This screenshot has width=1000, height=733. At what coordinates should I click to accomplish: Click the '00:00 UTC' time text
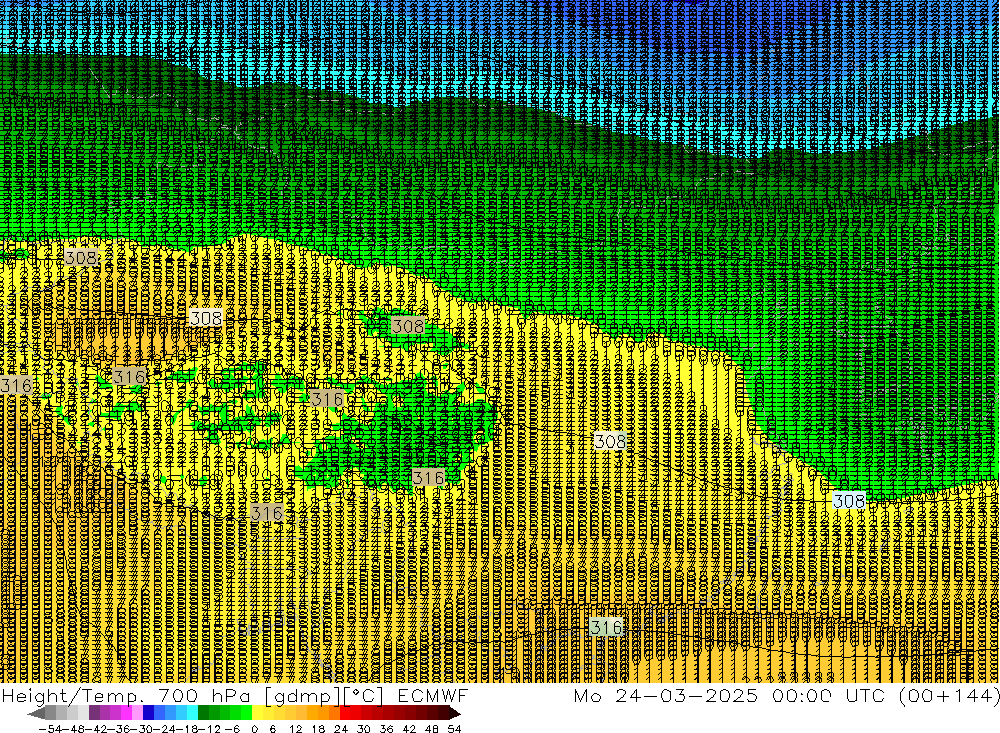(829, 695)
